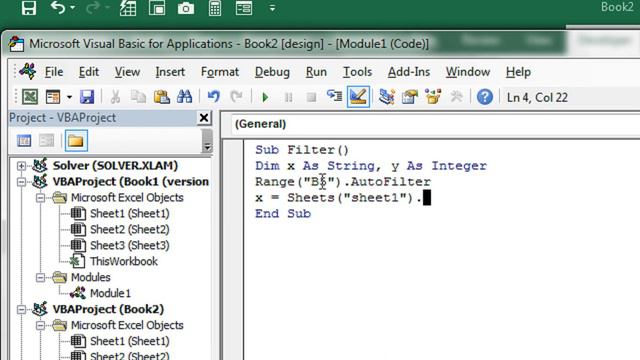
Task: Click the form icon in Excel Quick Access toolbar
Action: click(x=244, y=8)
